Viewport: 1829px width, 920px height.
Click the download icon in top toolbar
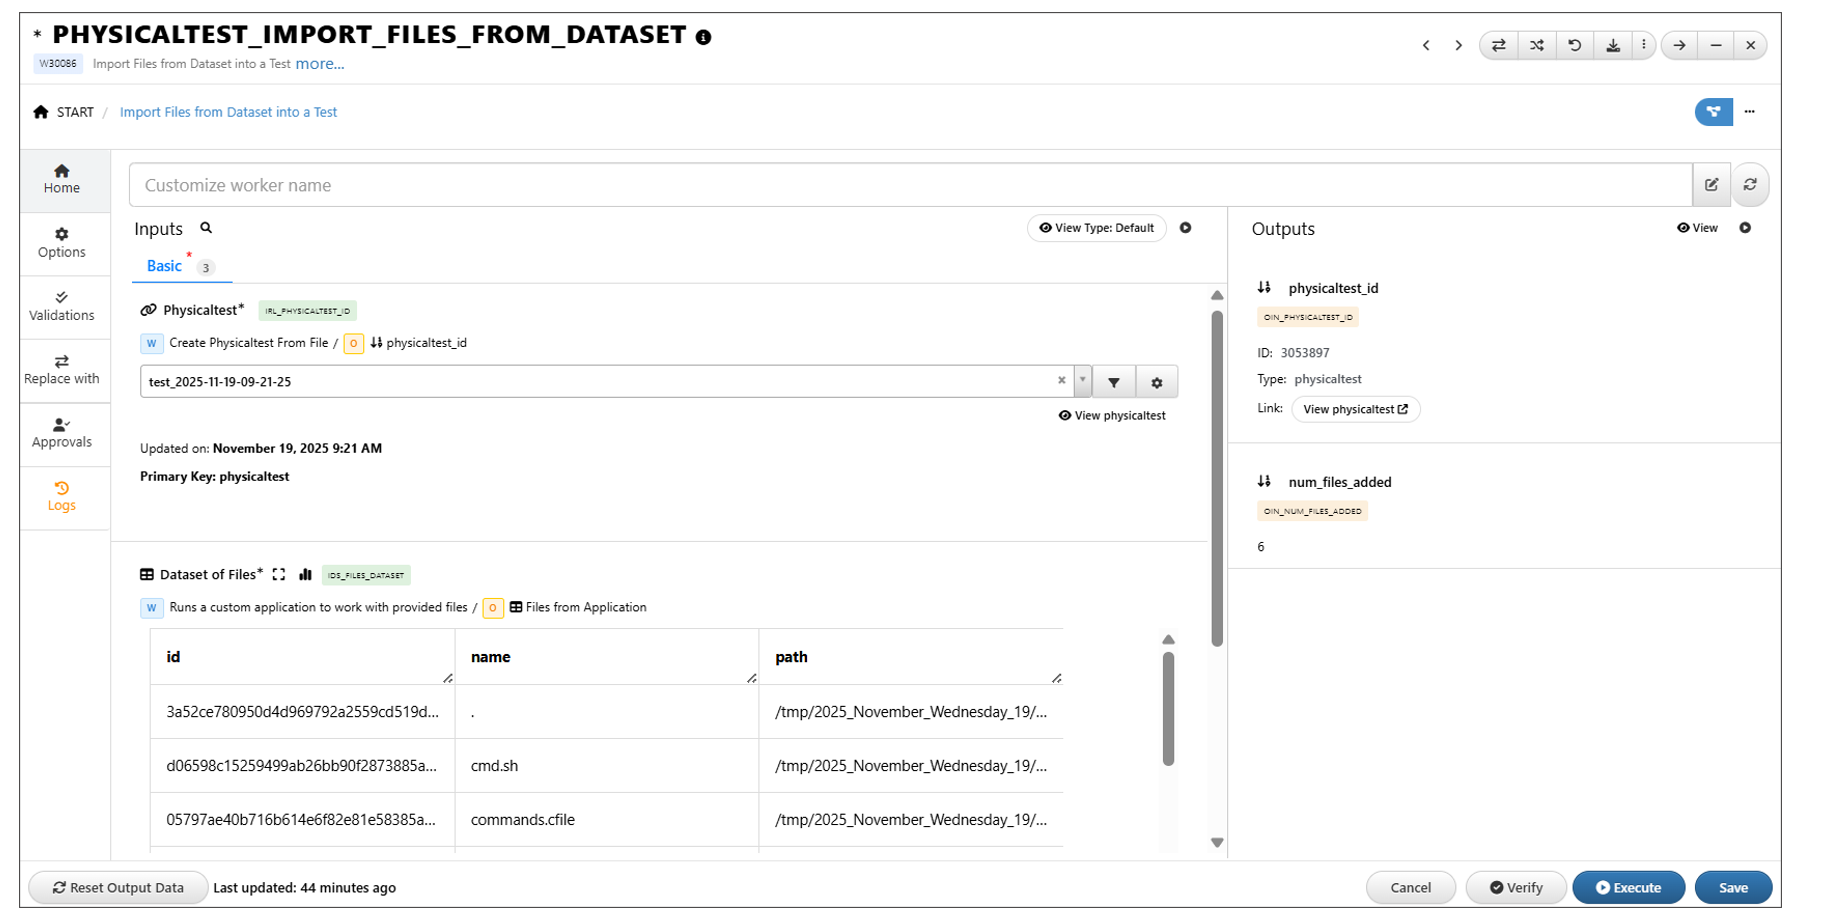pyautogui.click(x=1612, y=45)
